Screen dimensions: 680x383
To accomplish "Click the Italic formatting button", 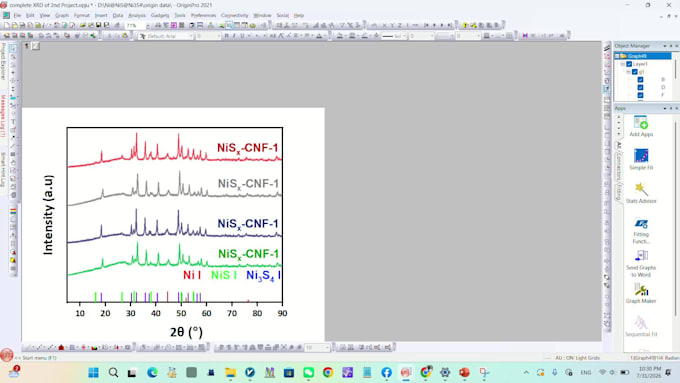I will (x=234, y=36).
